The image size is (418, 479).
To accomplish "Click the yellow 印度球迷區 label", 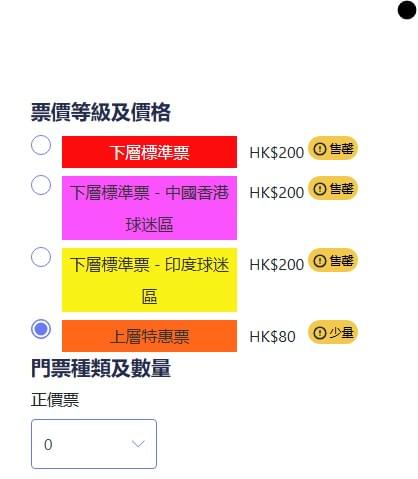I will click(149, 280).
